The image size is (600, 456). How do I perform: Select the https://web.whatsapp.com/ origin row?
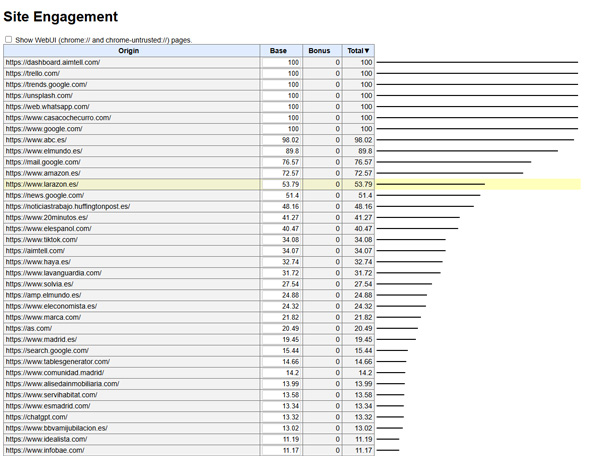[130, 107]
